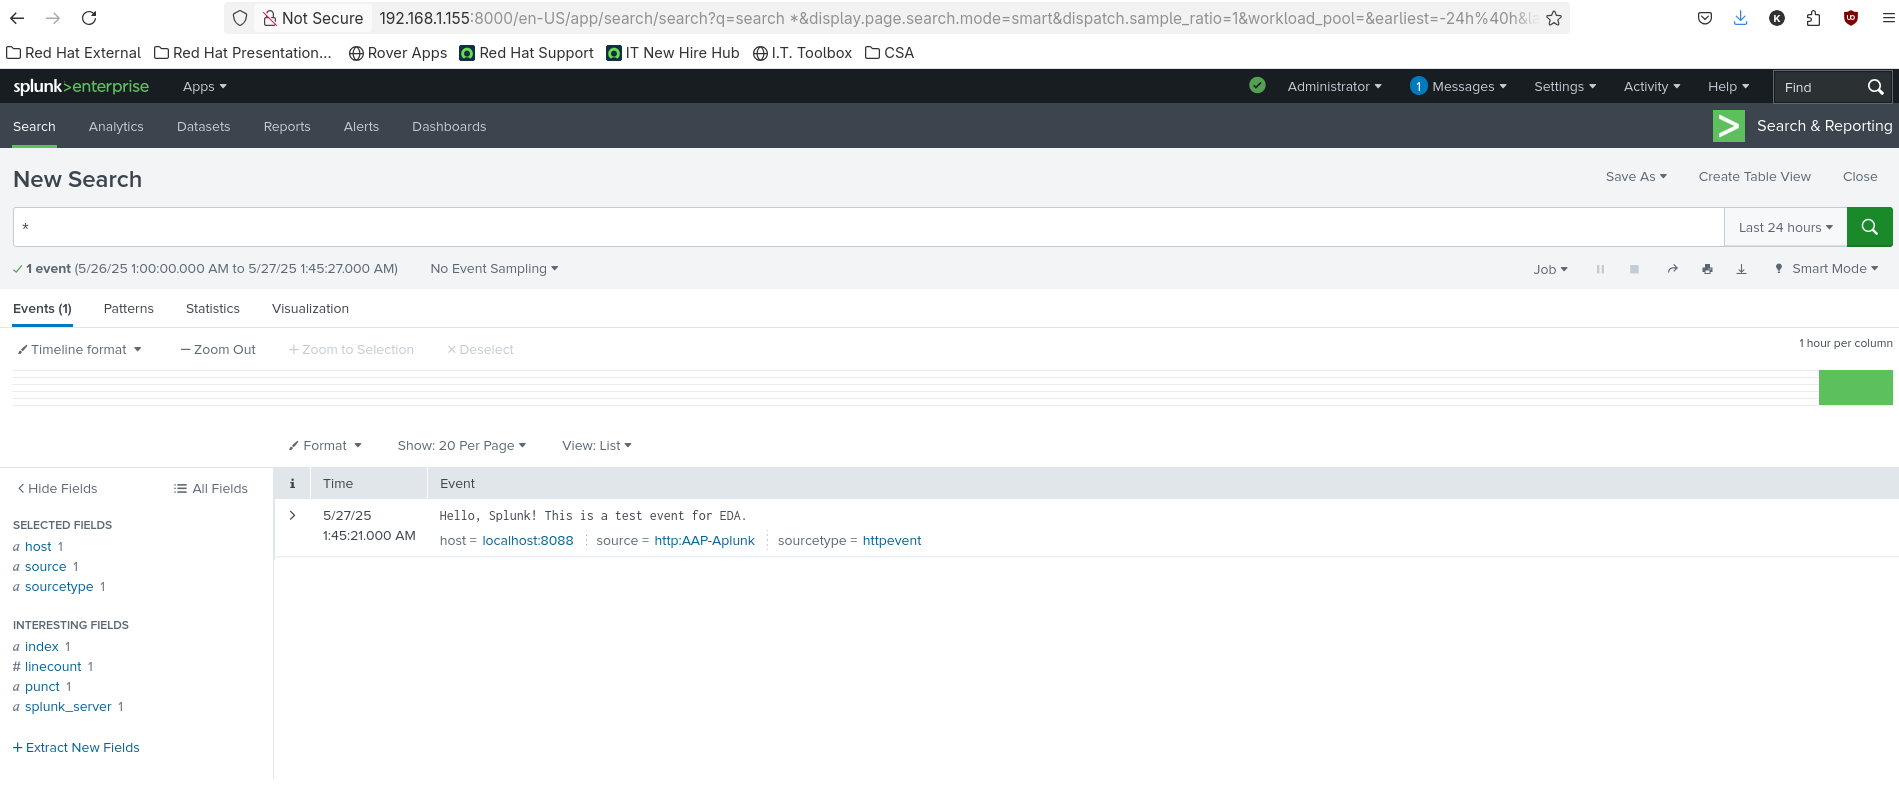The width and height of the screenshot is (1899, 801).
Task: Expand the event row details chevron
Action: tap(292, 516)
